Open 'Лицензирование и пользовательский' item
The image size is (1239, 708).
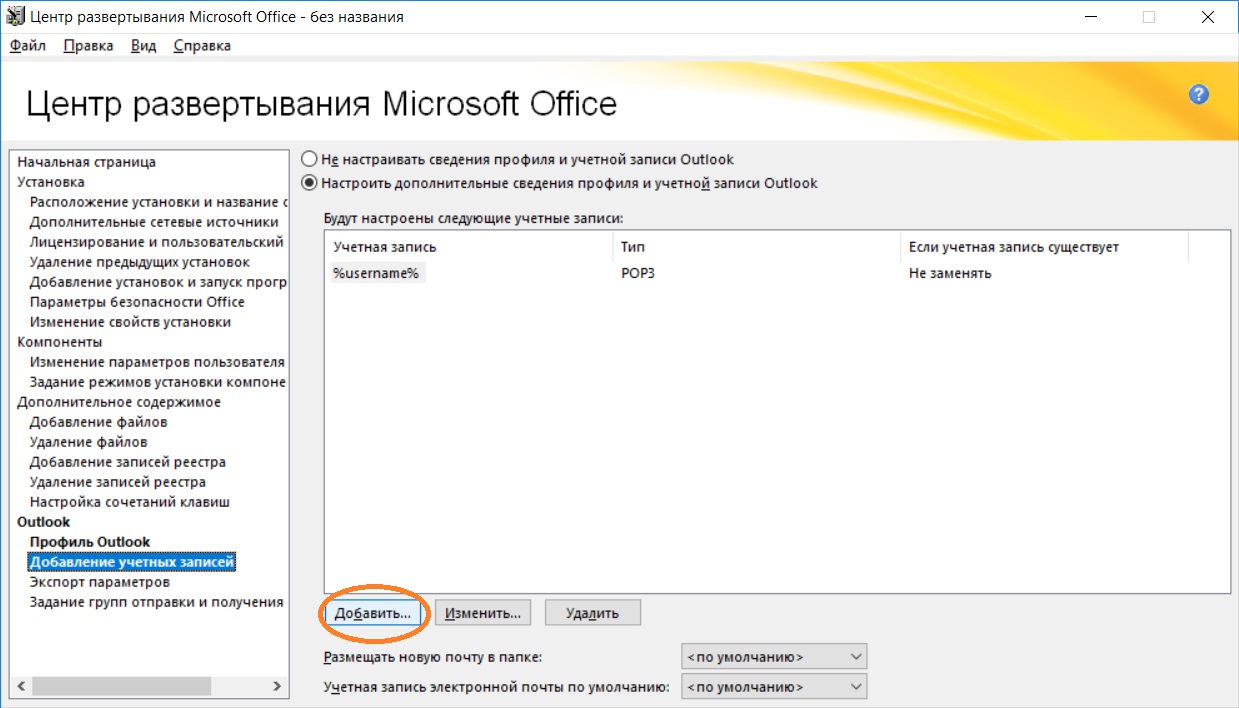click(157, 242)
